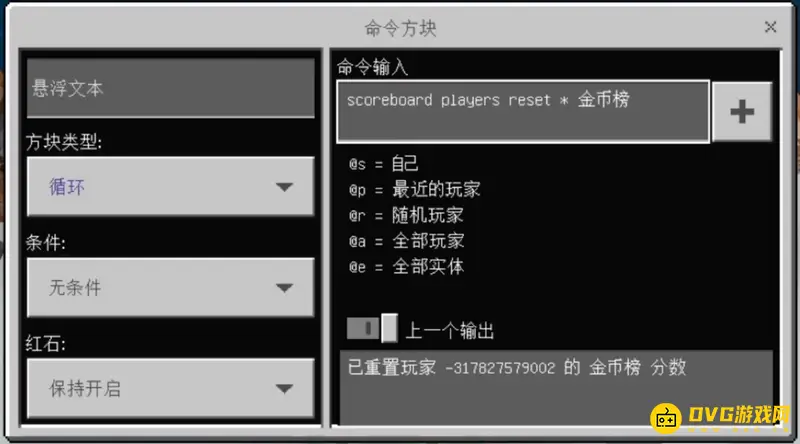
Task: Click the @e = 全部实体 hint line
Action: (x=406, y=266)
